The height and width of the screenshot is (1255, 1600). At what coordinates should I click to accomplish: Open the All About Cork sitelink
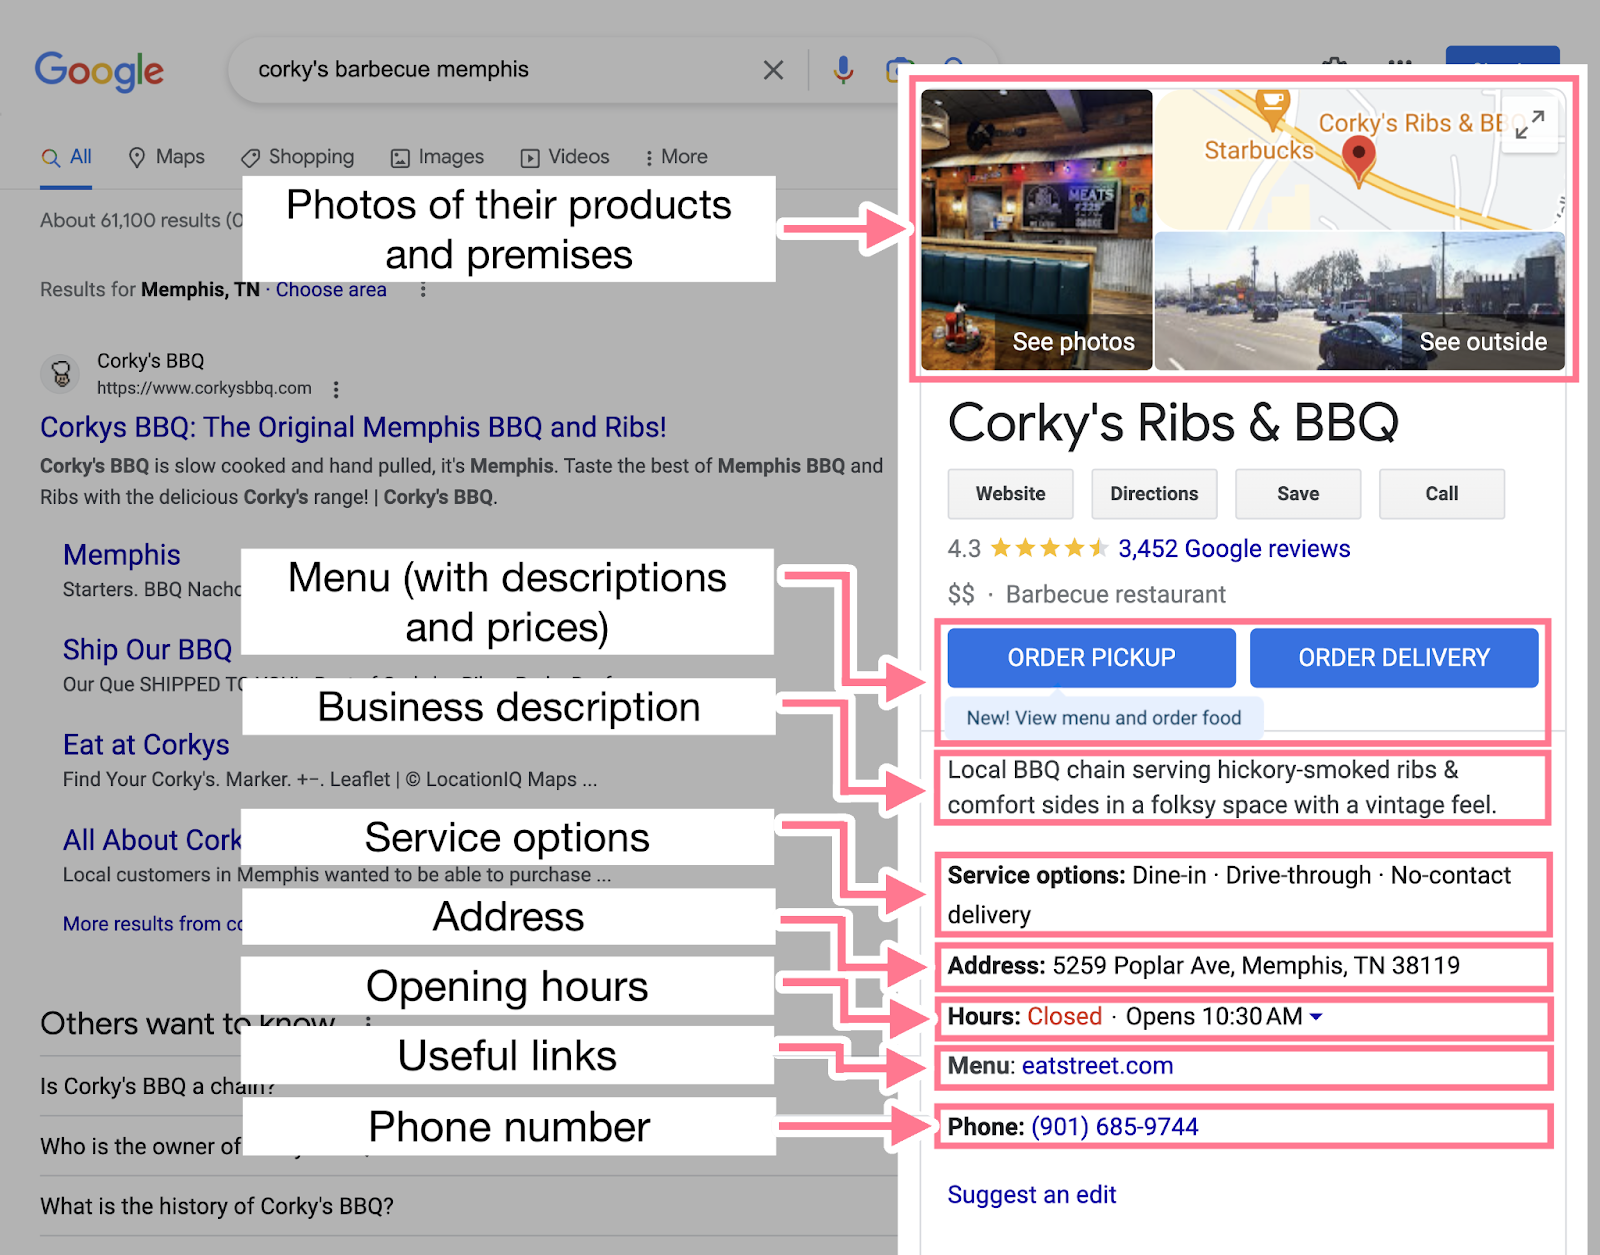coord(152,840)
